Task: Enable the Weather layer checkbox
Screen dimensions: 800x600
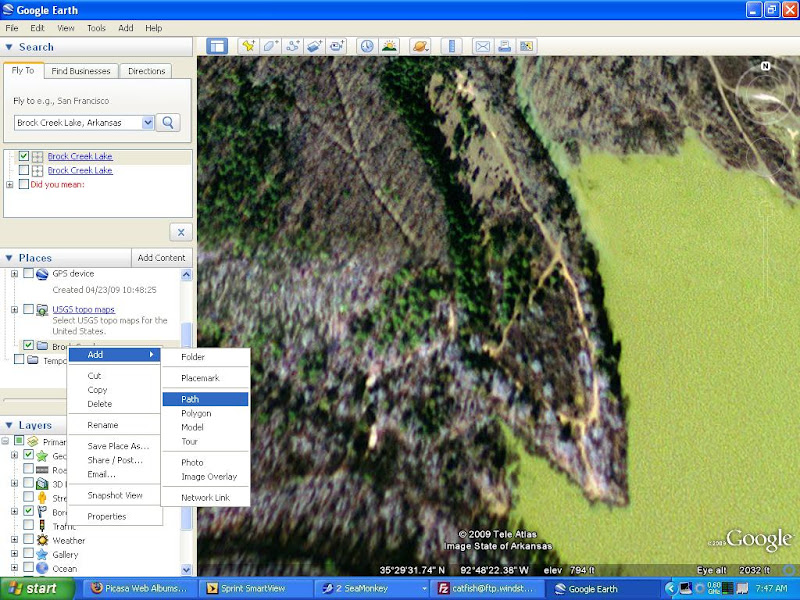Action: pos(28,540)
